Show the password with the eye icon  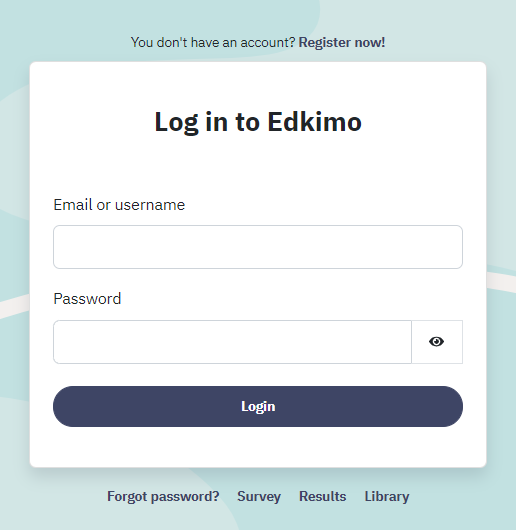[x=437, y=342]
